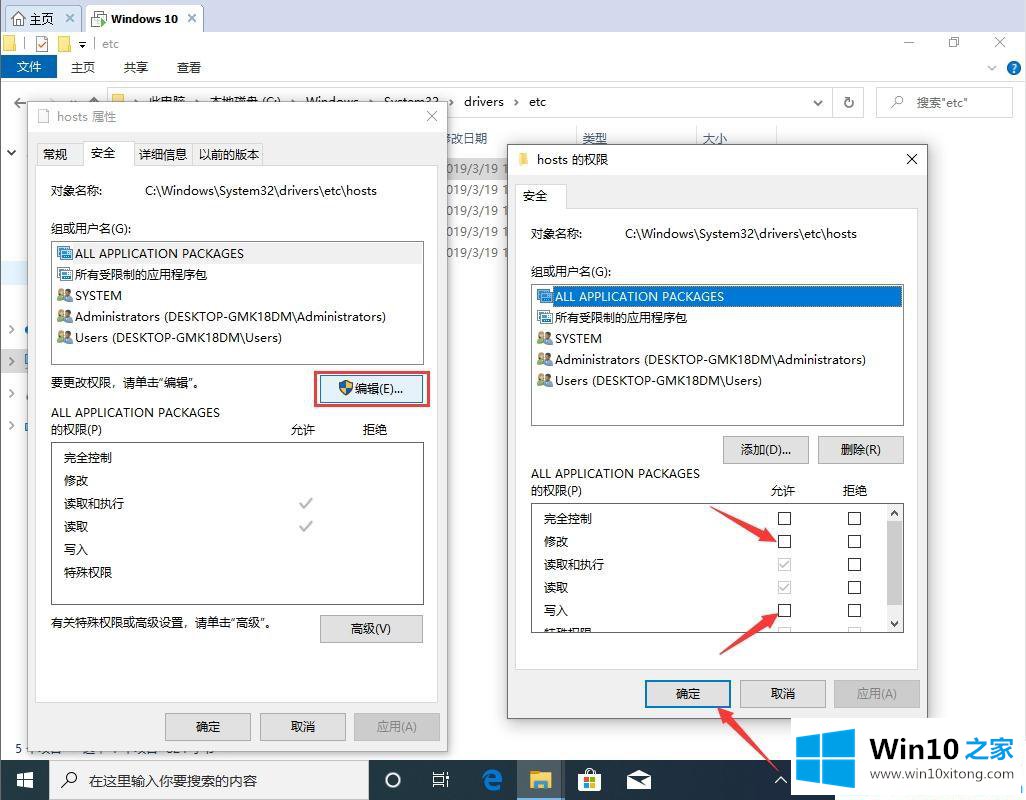The width and height of the screenshot is (1026, 800).
Task: Click Cancel in hosts properties dialog
Action: [303, 727]
